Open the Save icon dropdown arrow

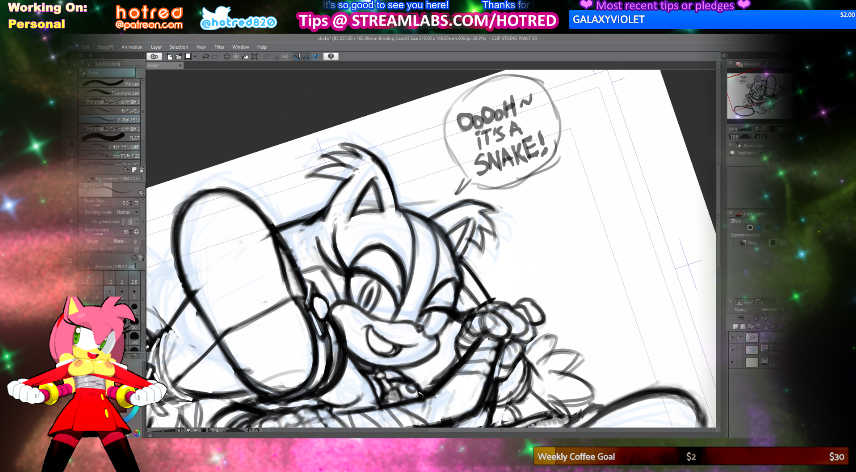[x=195, y=57]
